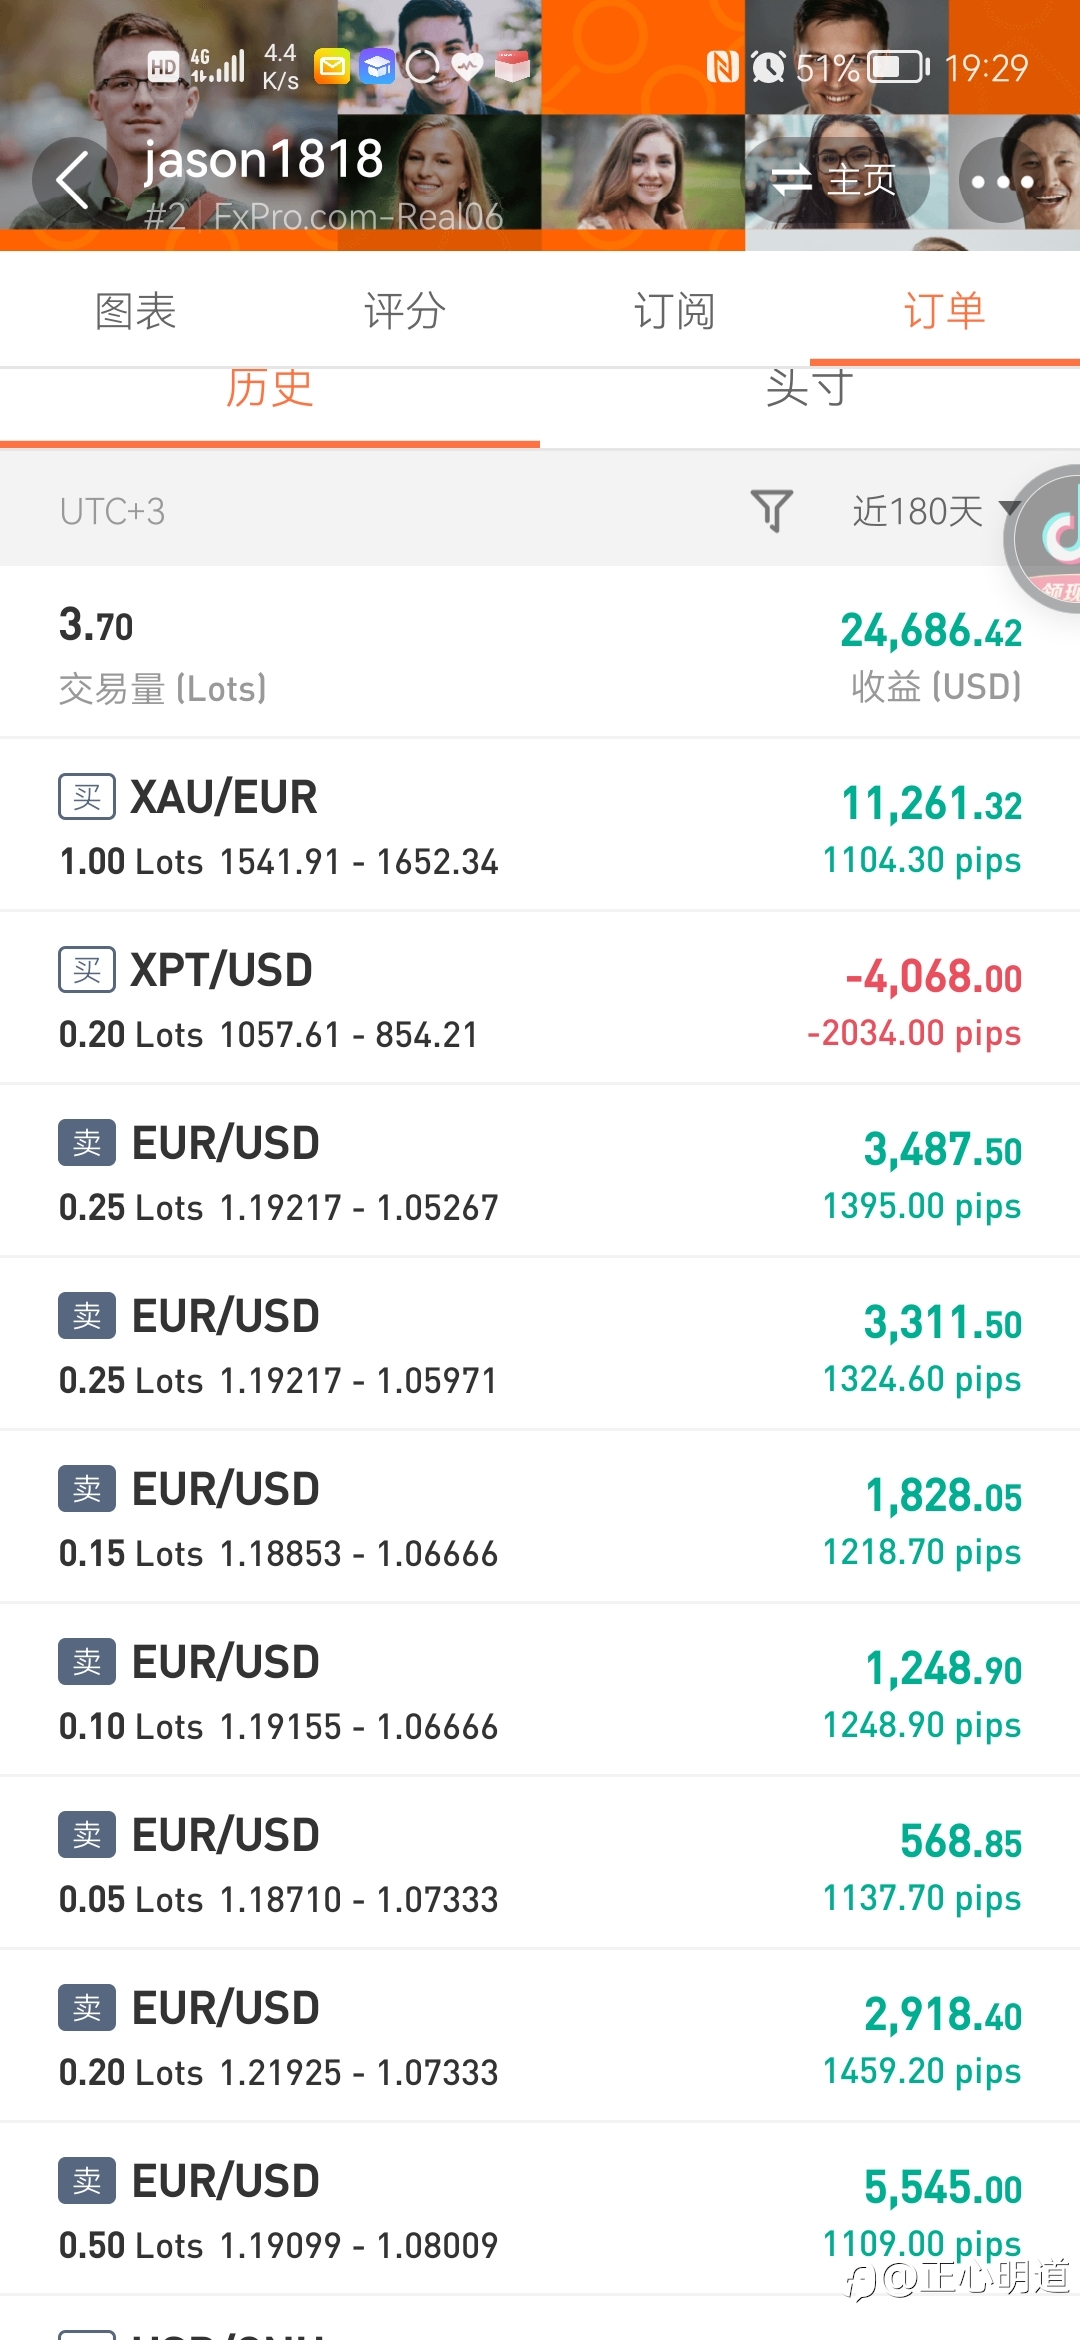Tap the yellow mail notification icon

coord(331,67)
